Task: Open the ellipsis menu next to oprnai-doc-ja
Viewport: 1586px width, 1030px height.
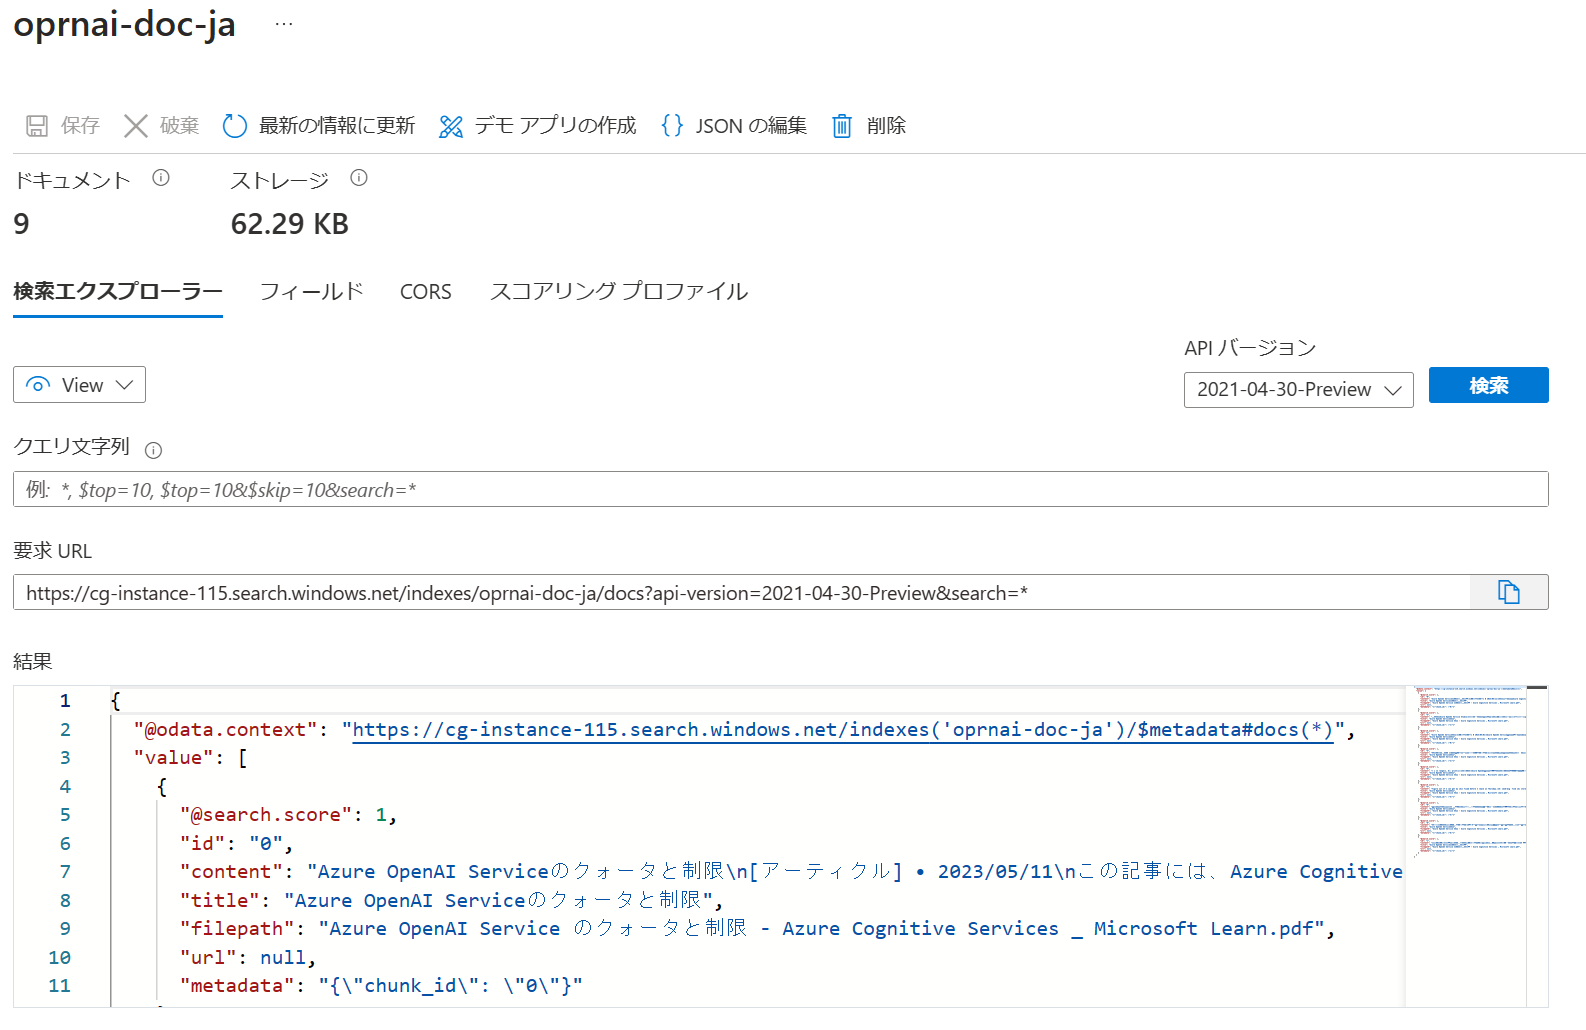Action: pyautogui.click(x=284, y=24)
